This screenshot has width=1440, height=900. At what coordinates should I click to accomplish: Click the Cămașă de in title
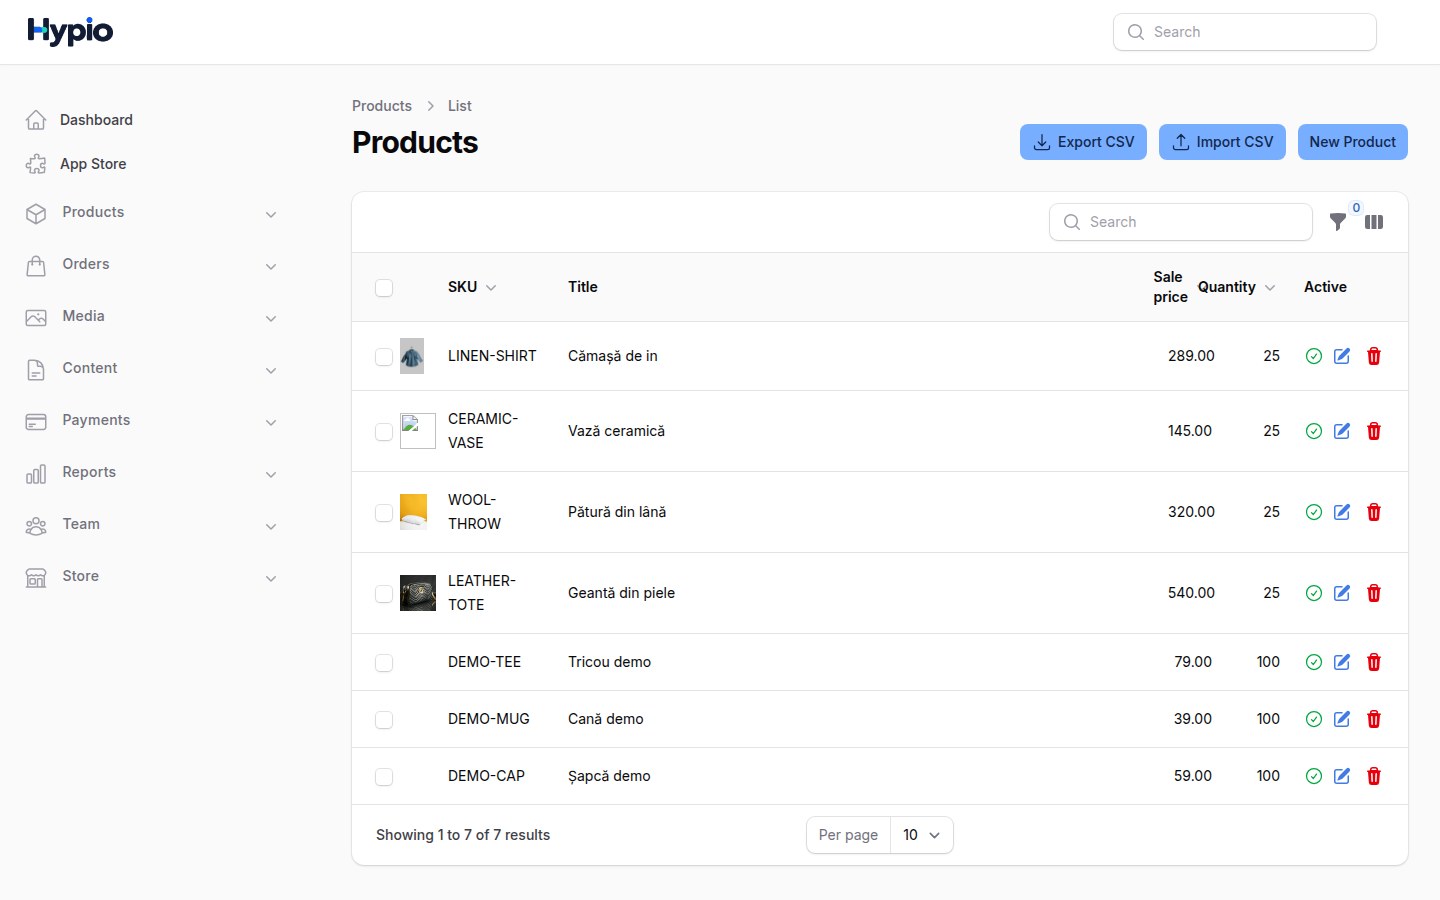point(613,356)
